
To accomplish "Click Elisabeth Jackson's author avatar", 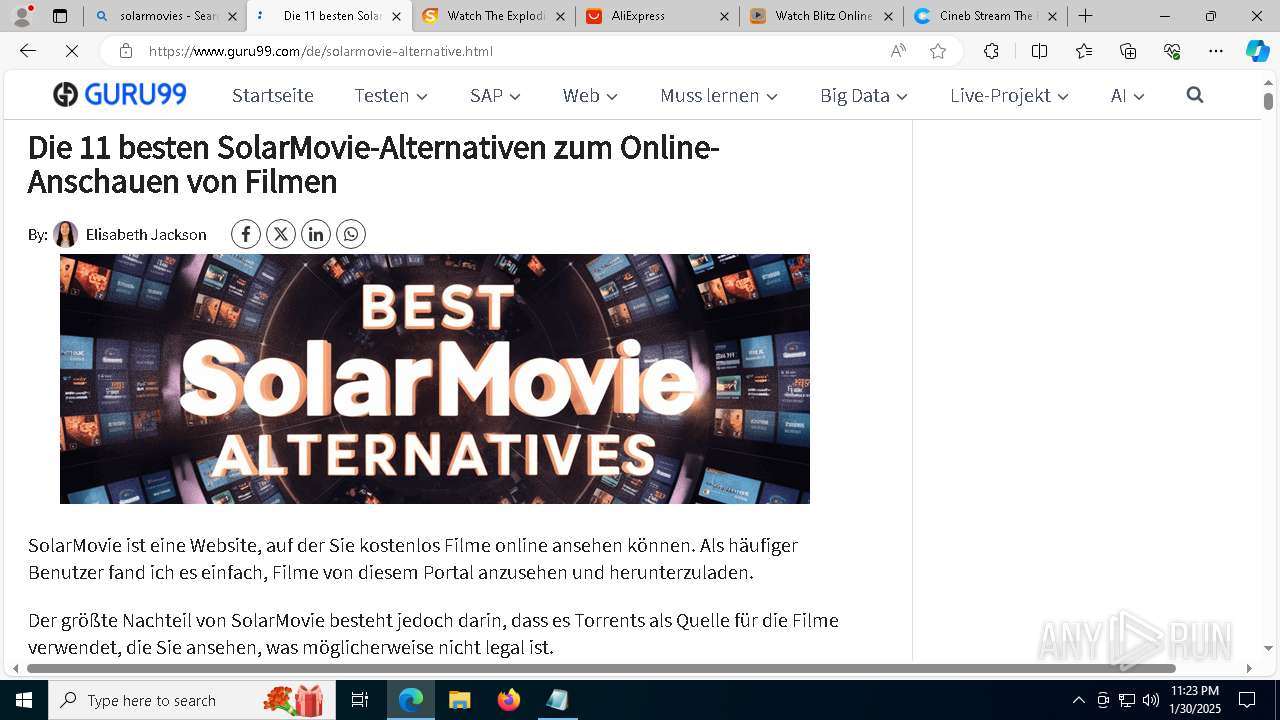I will click(65, 234).
